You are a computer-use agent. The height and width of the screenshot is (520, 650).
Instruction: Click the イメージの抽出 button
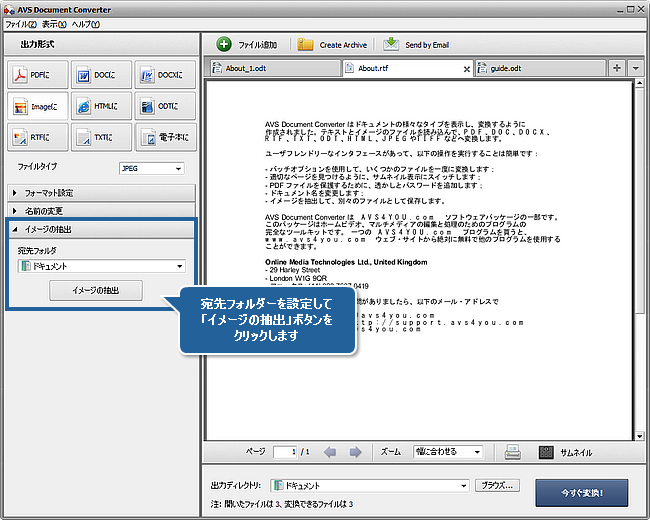point(96,291)
